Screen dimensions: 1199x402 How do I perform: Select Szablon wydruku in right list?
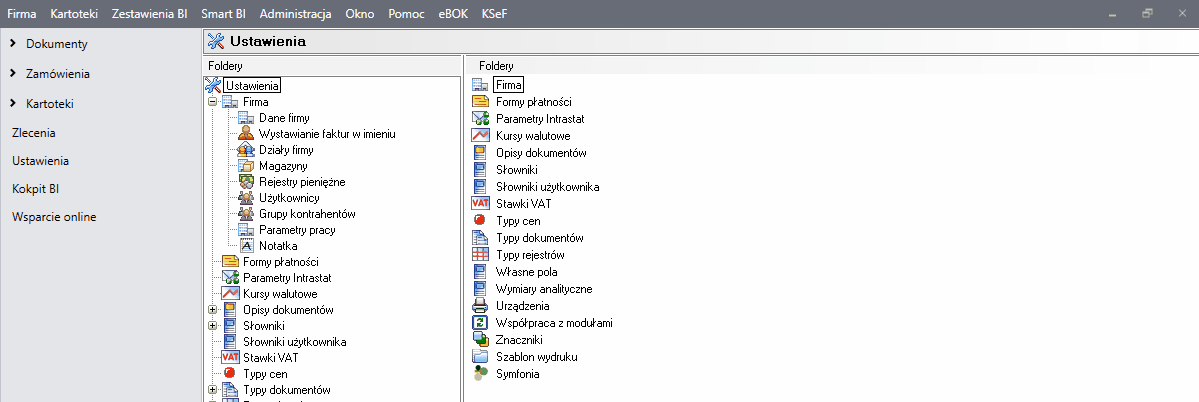(x=536, y=357)
